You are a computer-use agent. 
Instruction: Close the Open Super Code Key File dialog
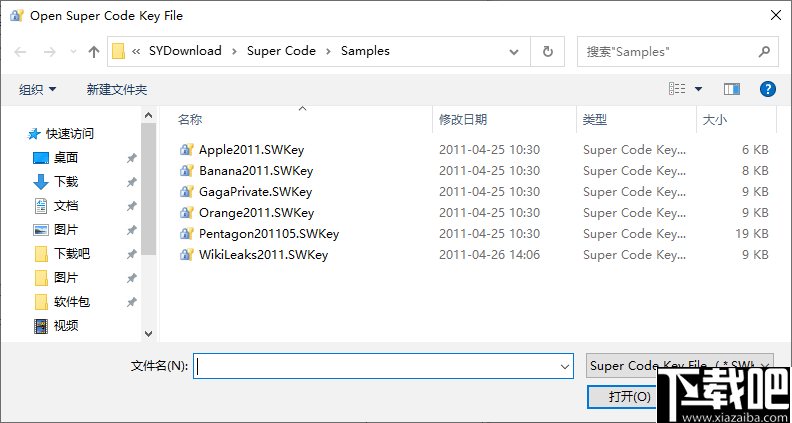click(776, 16)
